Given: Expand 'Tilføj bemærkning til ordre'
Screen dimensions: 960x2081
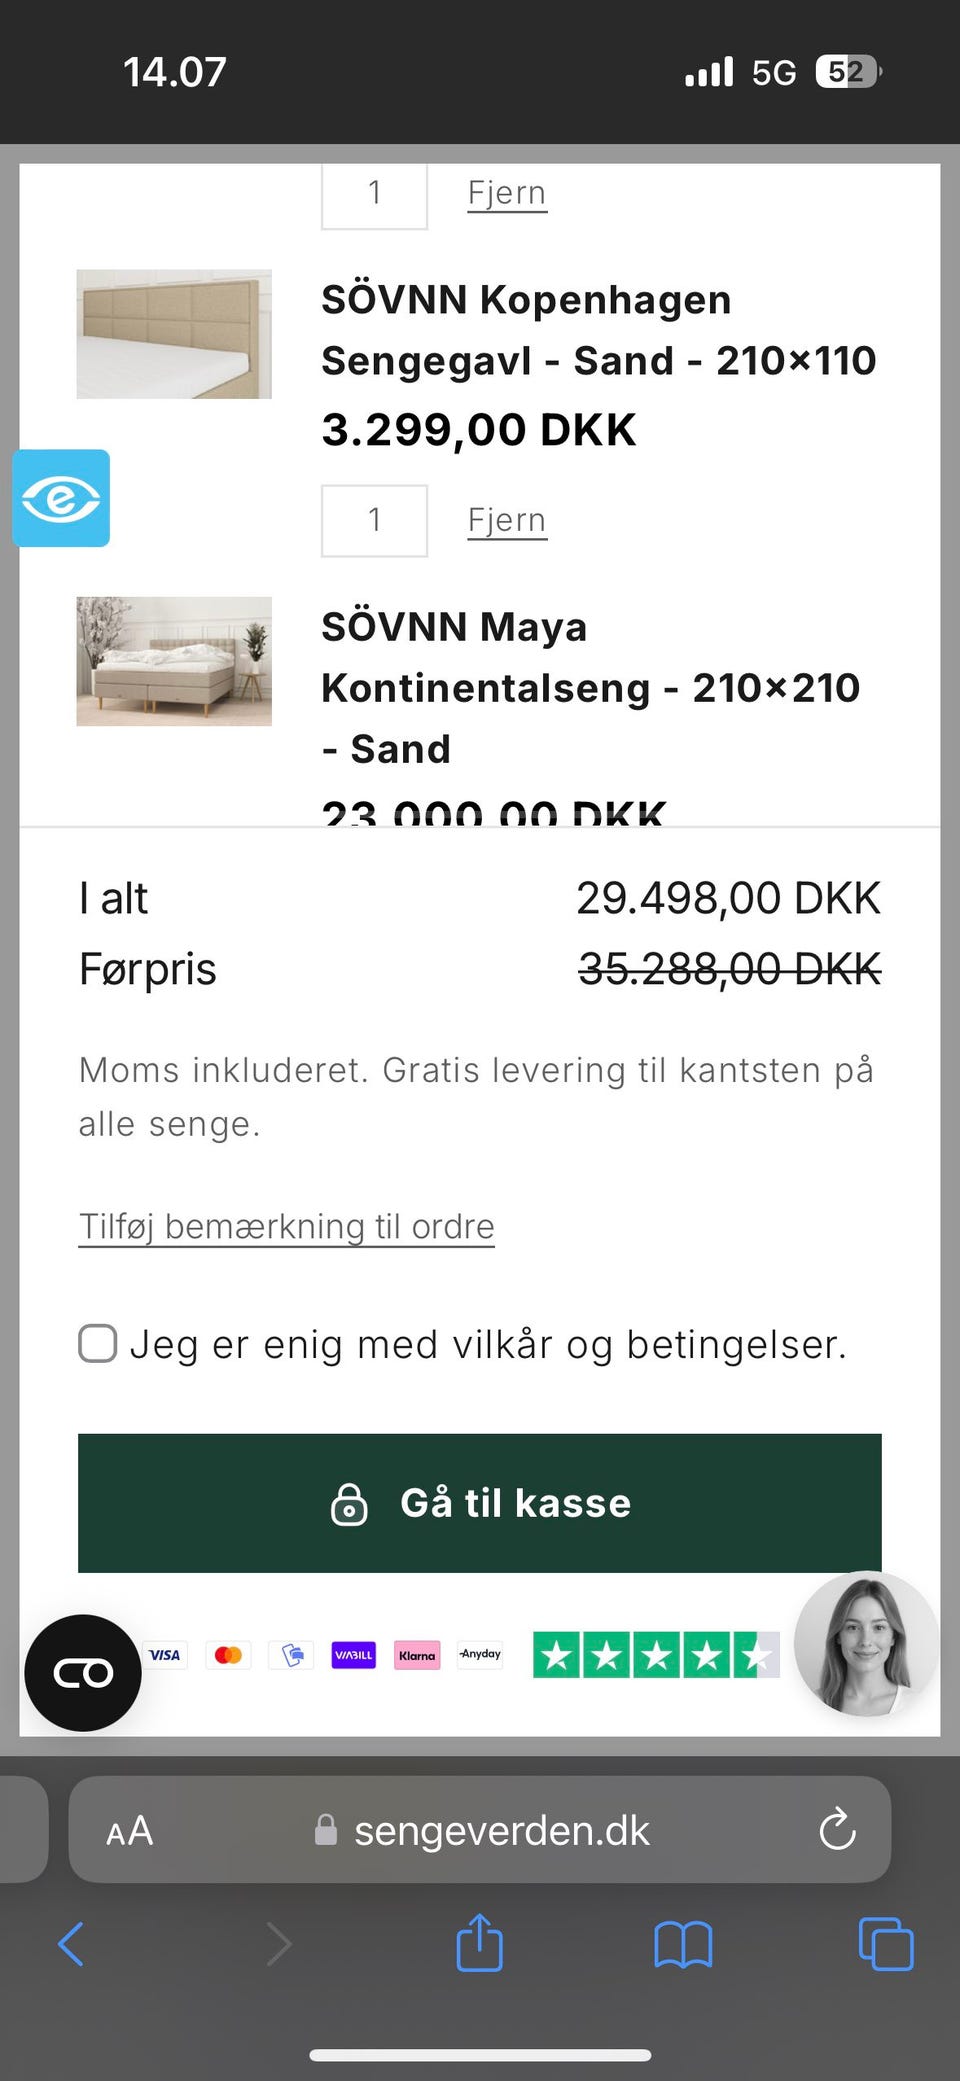Looking at the screenshot, I should [287, 1226].
